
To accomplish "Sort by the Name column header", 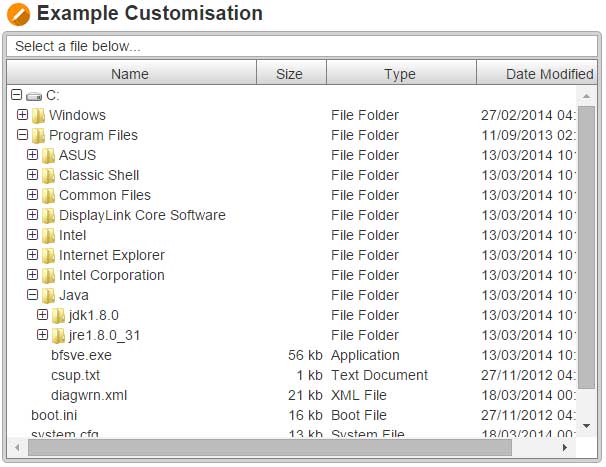I will coord(131,72).
